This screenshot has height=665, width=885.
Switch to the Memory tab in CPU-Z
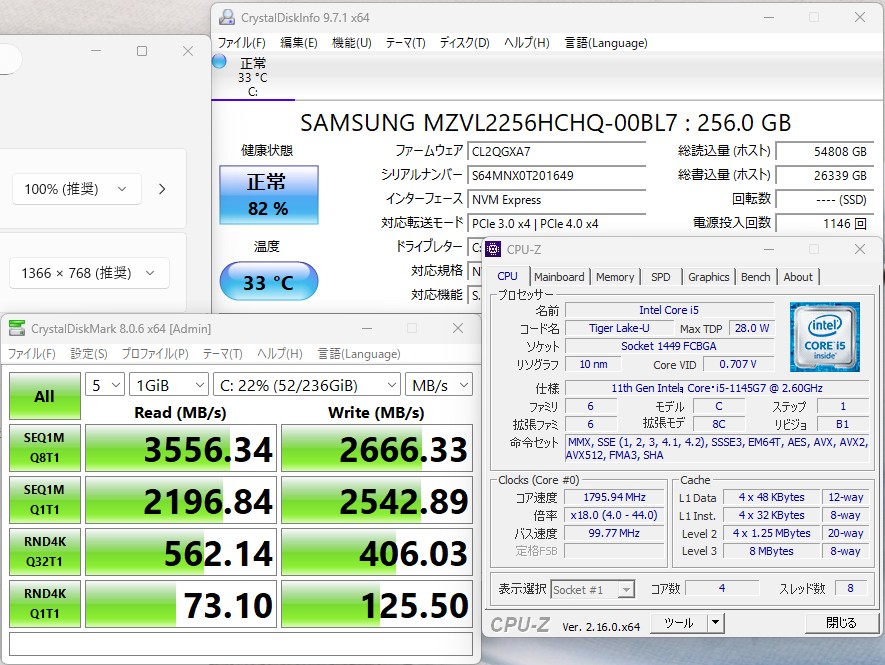(615, 277)
